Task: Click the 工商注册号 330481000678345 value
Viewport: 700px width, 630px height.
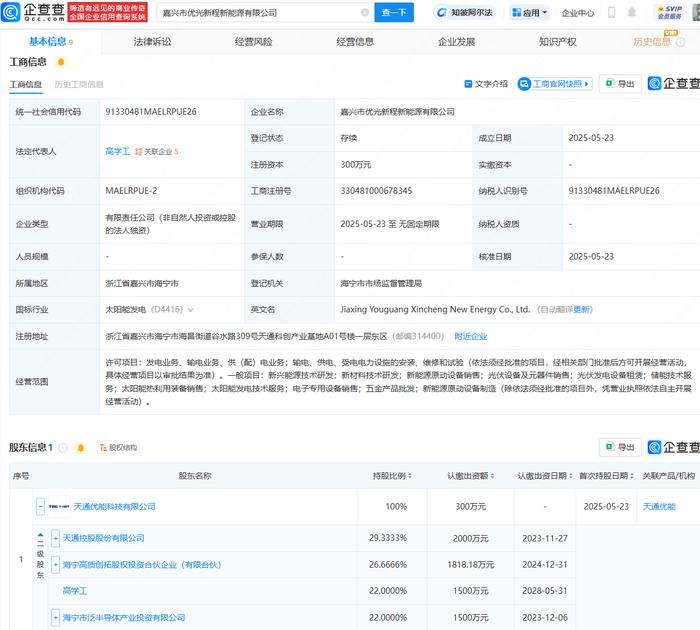Action: (376, 191)
